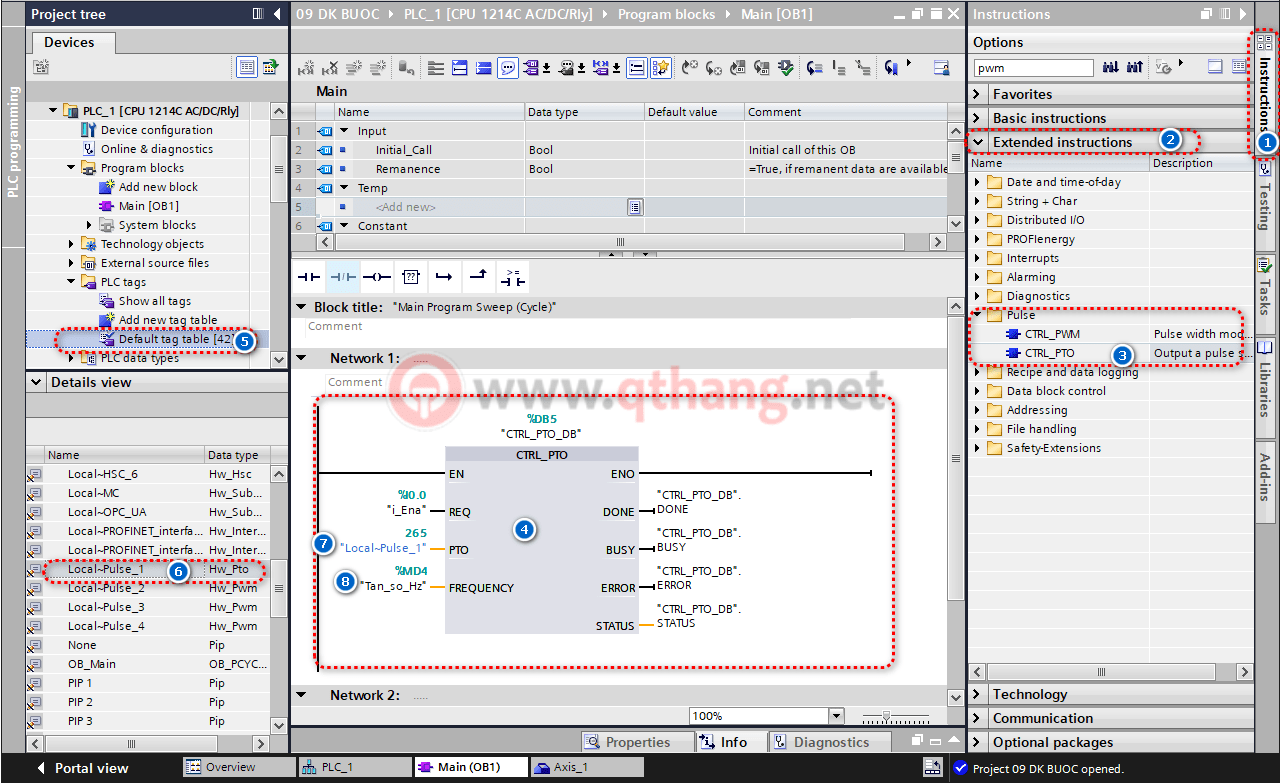Image resolution: width=1280 pixels, height=783 pixels.
Task: Insert a normally closed contact
Action: [342, 277]
